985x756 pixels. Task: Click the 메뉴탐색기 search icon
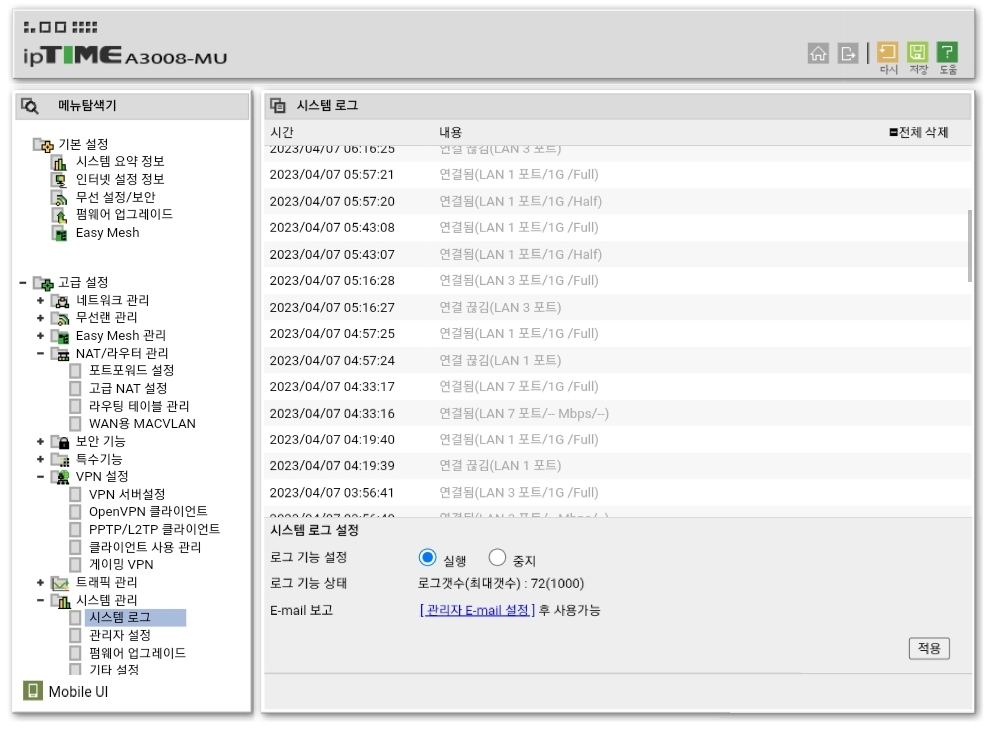coord(30,106)
